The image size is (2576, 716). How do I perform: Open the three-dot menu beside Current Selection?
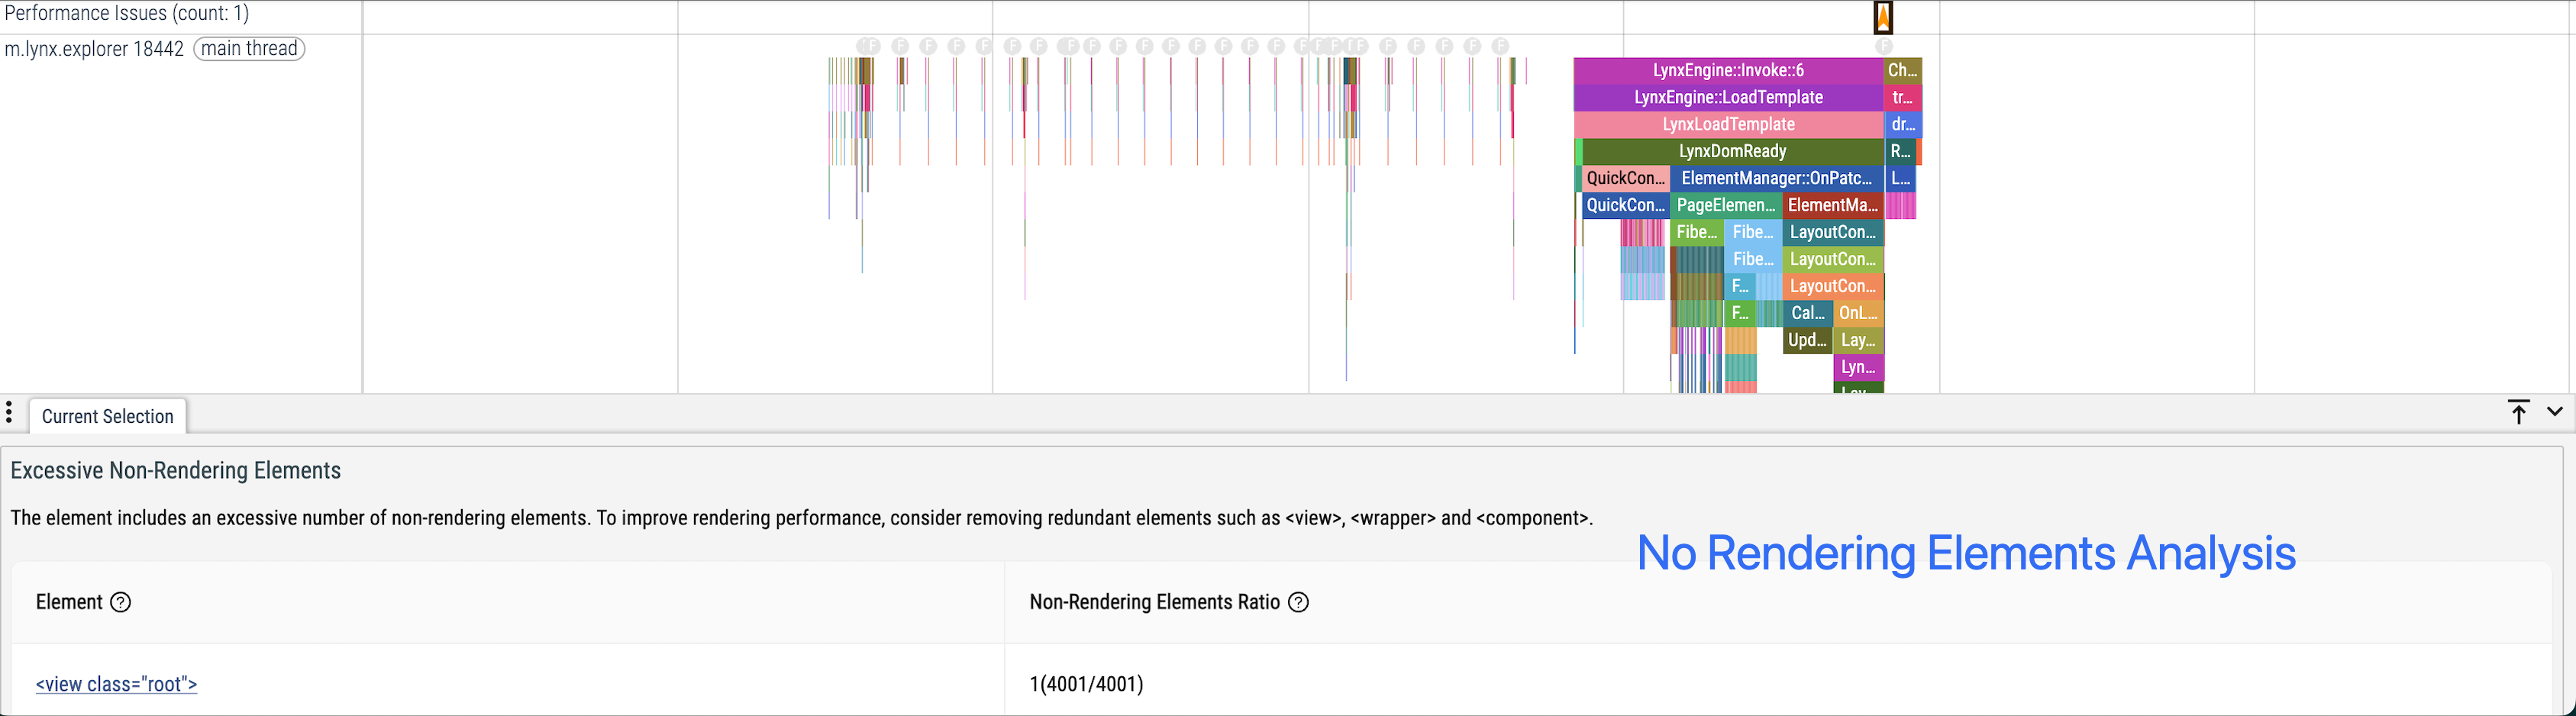[x=9, y=412]
